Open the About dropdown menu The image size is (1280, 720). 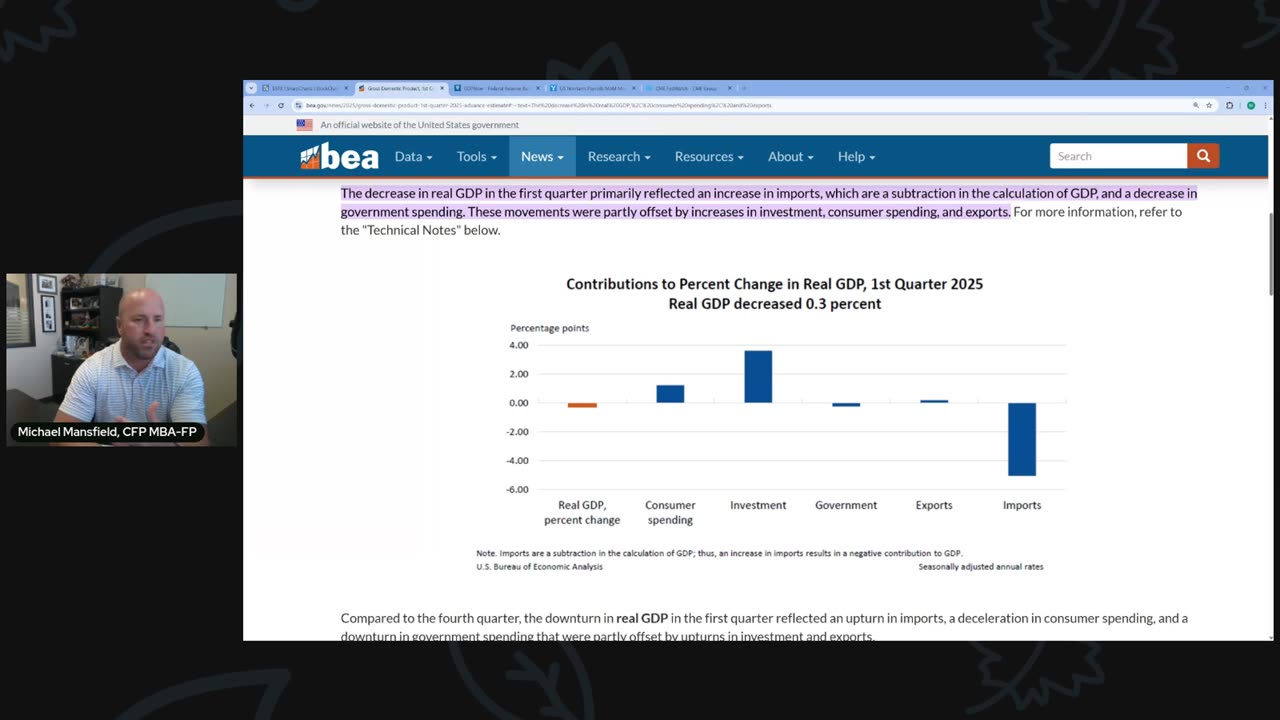[x=790, y=157]
